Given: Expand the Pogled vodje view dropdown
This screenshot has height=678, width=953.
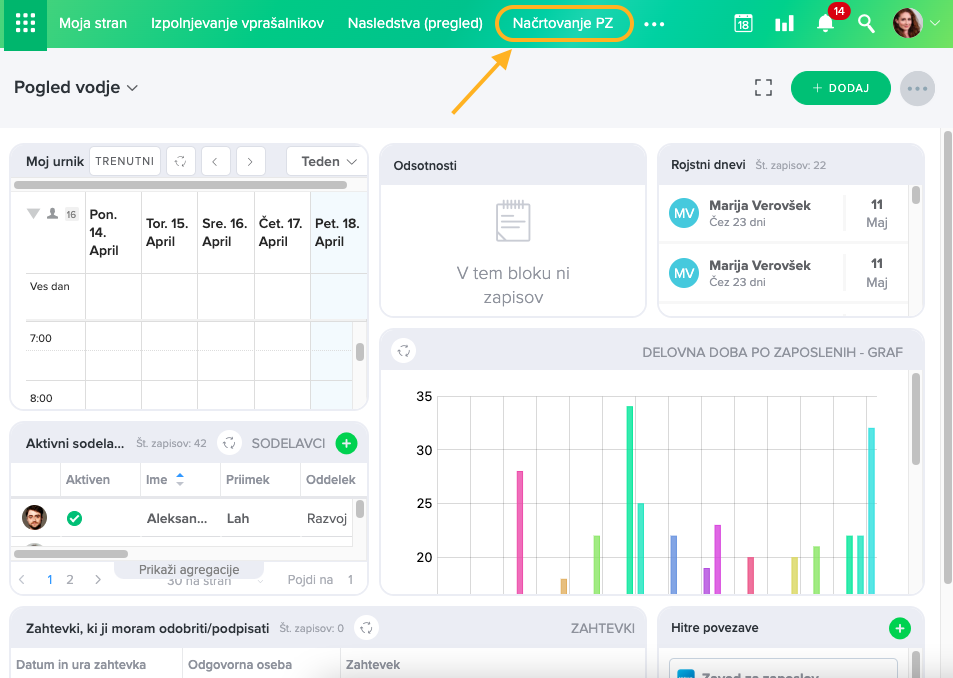Looking at the screenshot, I should coord(76,88).
